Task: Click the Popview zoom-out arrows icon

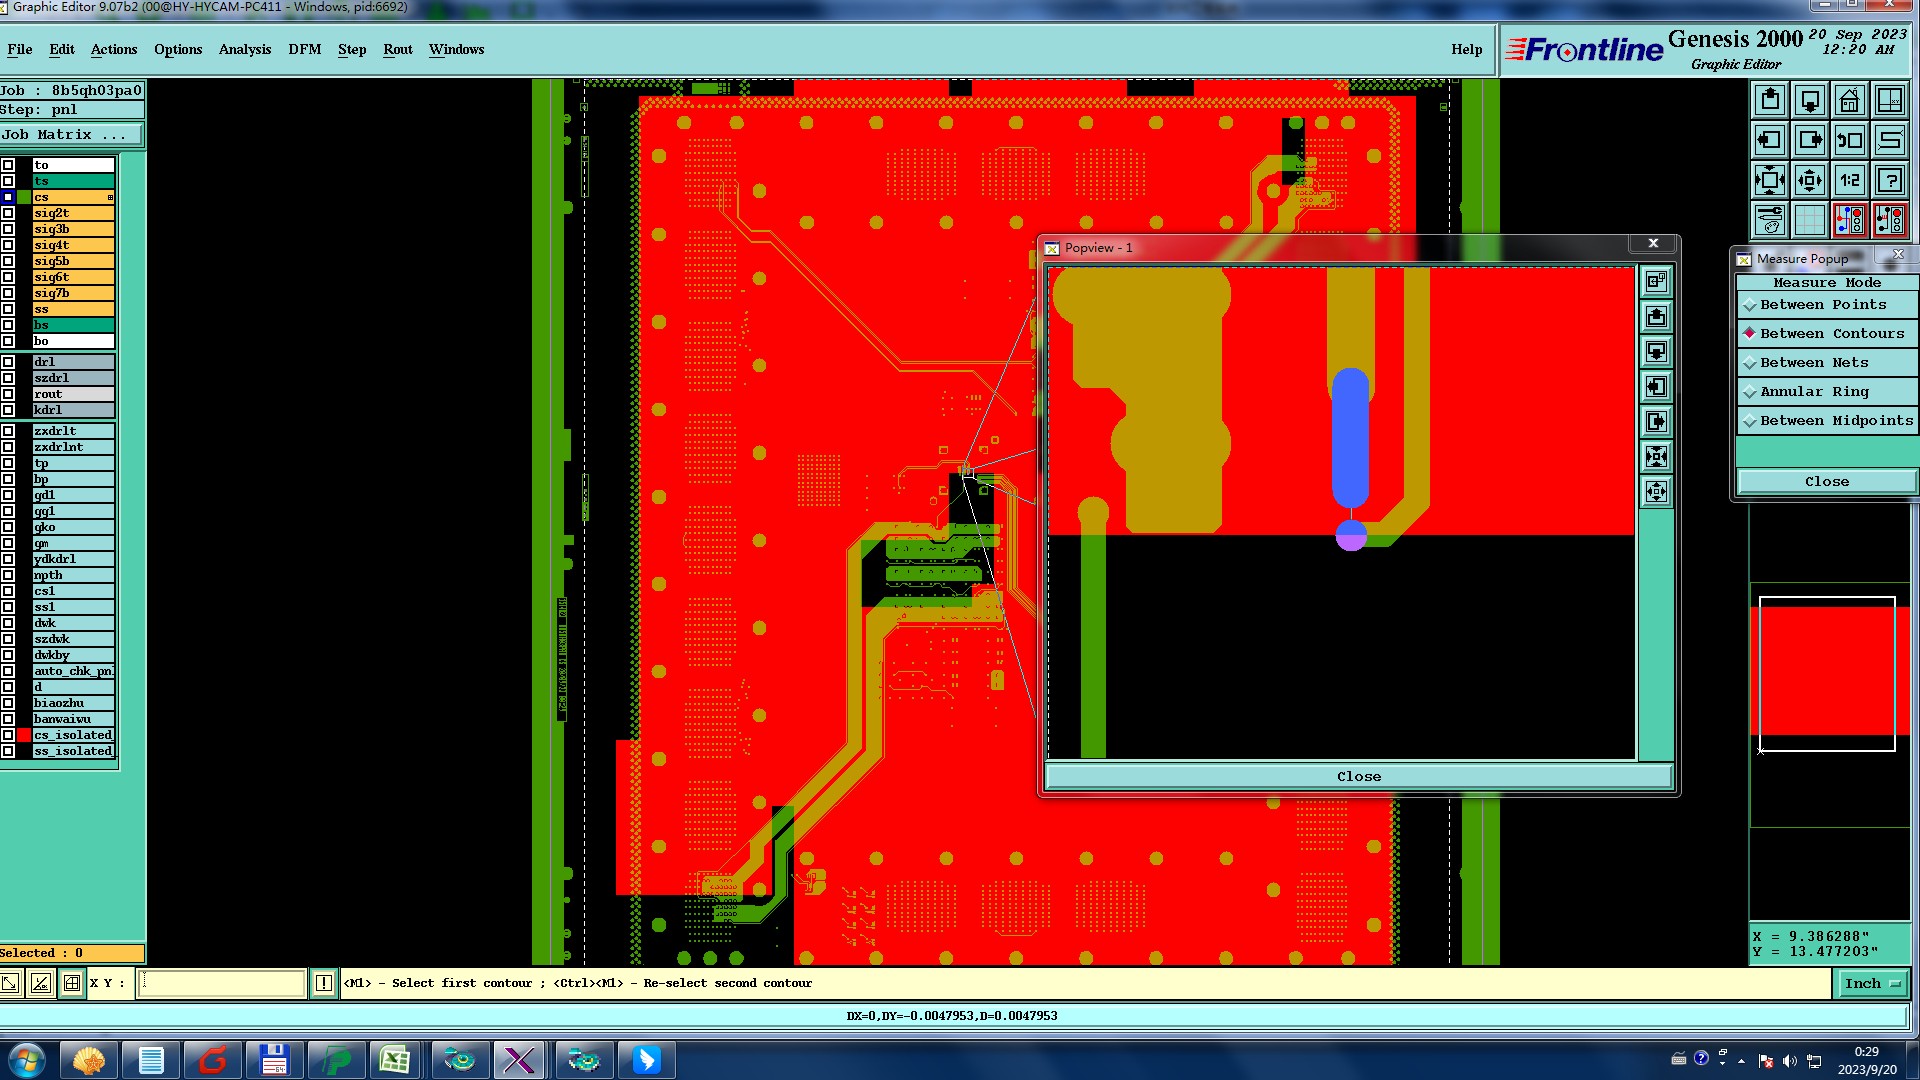Action: click(x=1657, y=491)
